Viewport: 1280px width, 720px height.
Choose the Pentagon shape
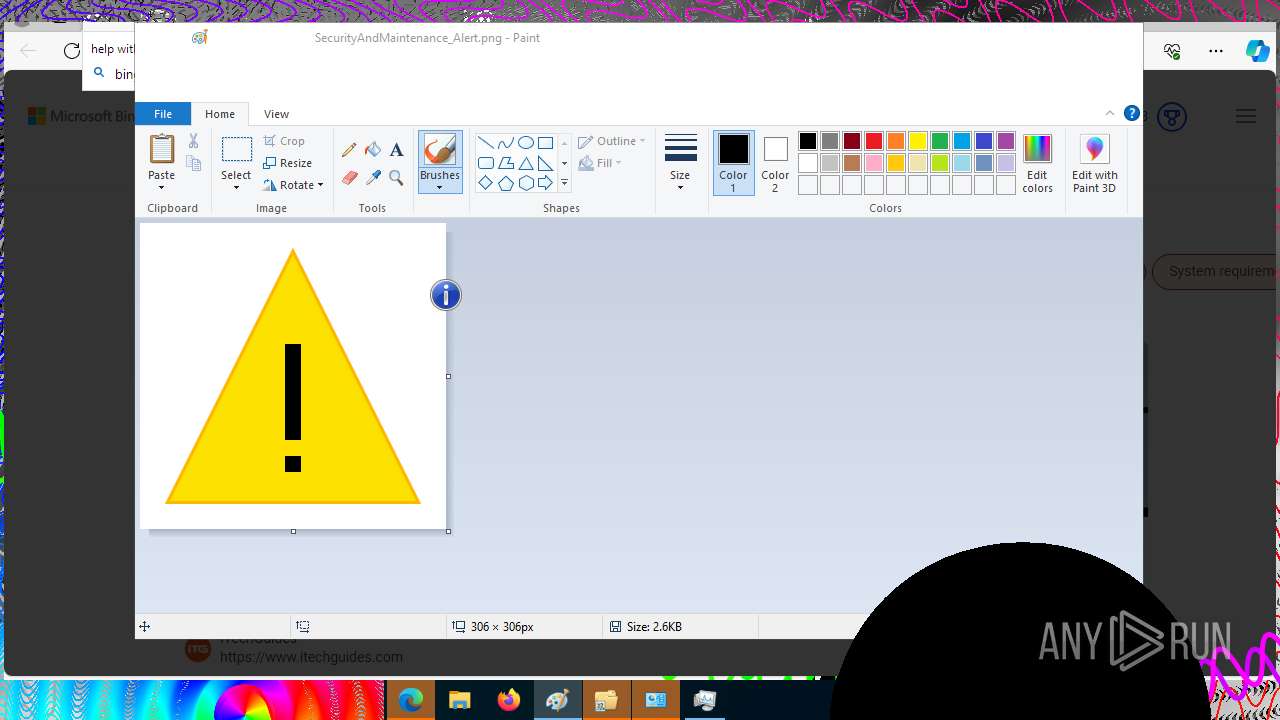pyautogui.click(x=505, y=183)
